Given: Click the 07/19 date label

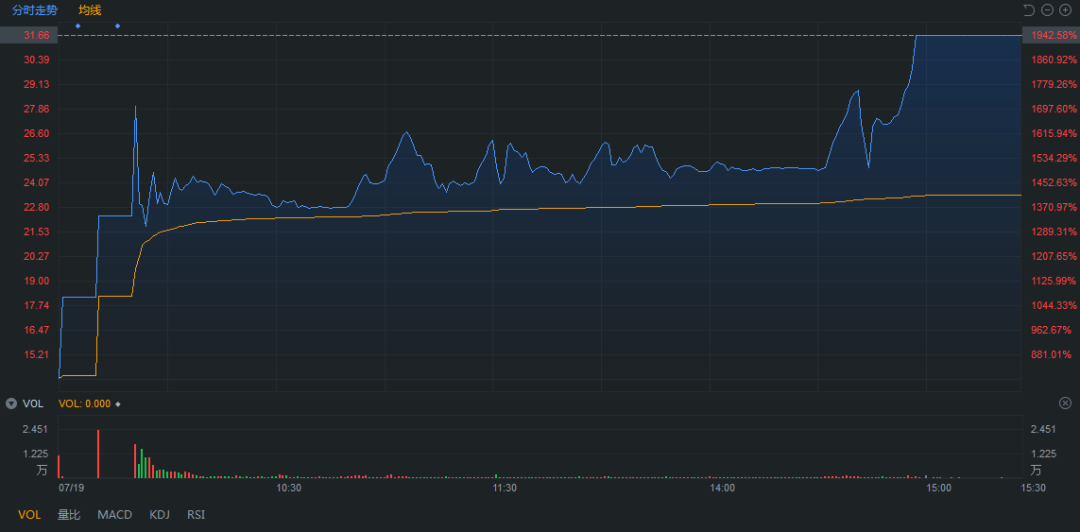Looking at the screenshot, I should [70, 488].
